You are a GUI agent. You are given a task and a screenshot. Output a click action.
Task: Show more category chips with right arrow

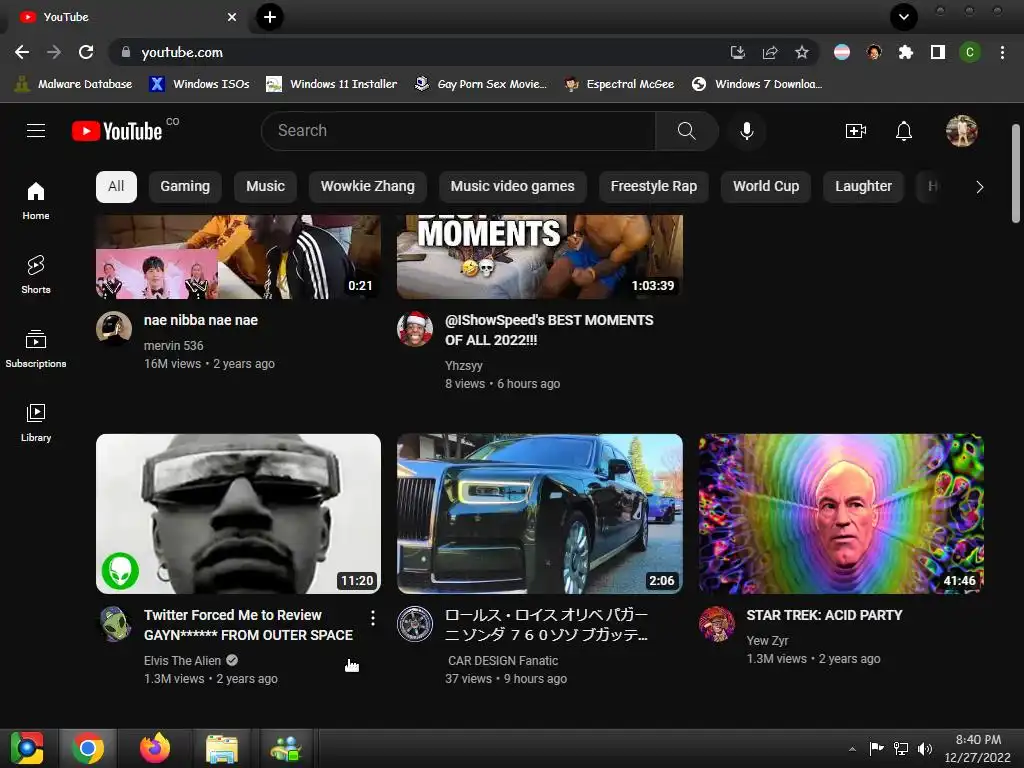(979, 187)
